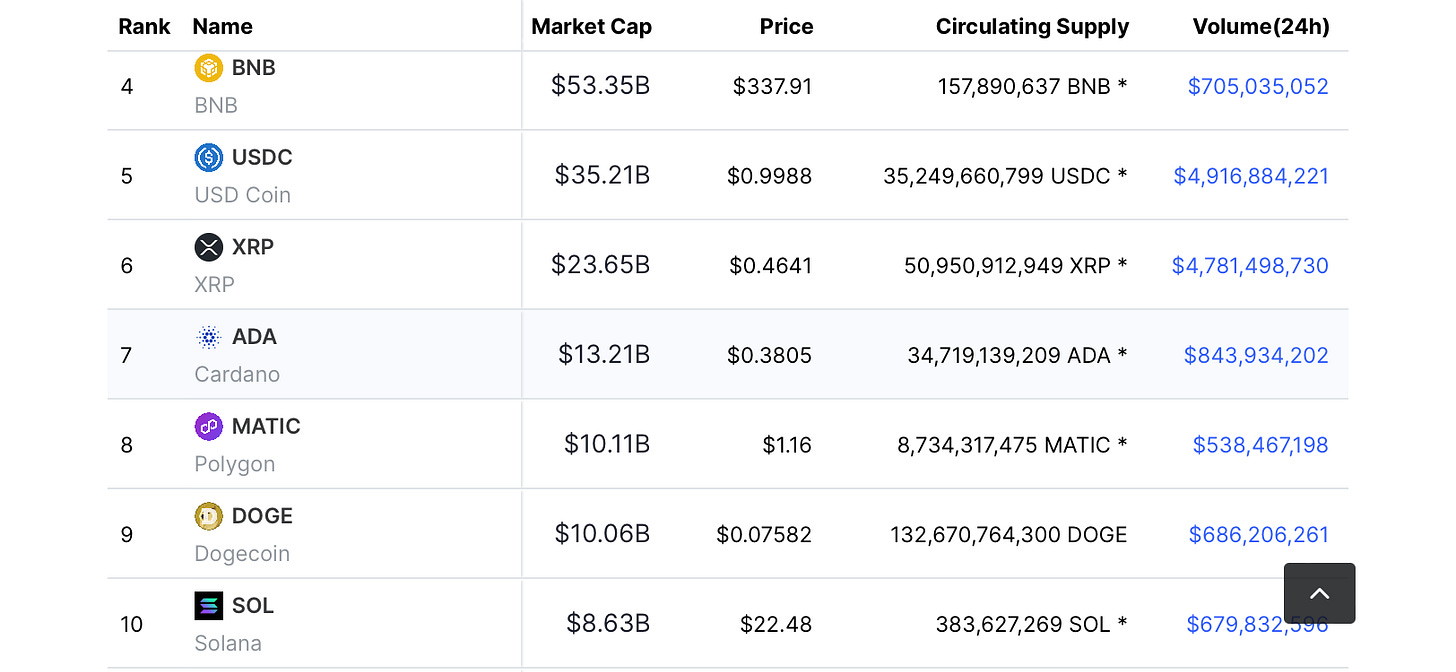The height and width of the screenshot is (672, 1456).
Task: Open DOGE volume link $686,206,261
Action: tap(1258, 535)
